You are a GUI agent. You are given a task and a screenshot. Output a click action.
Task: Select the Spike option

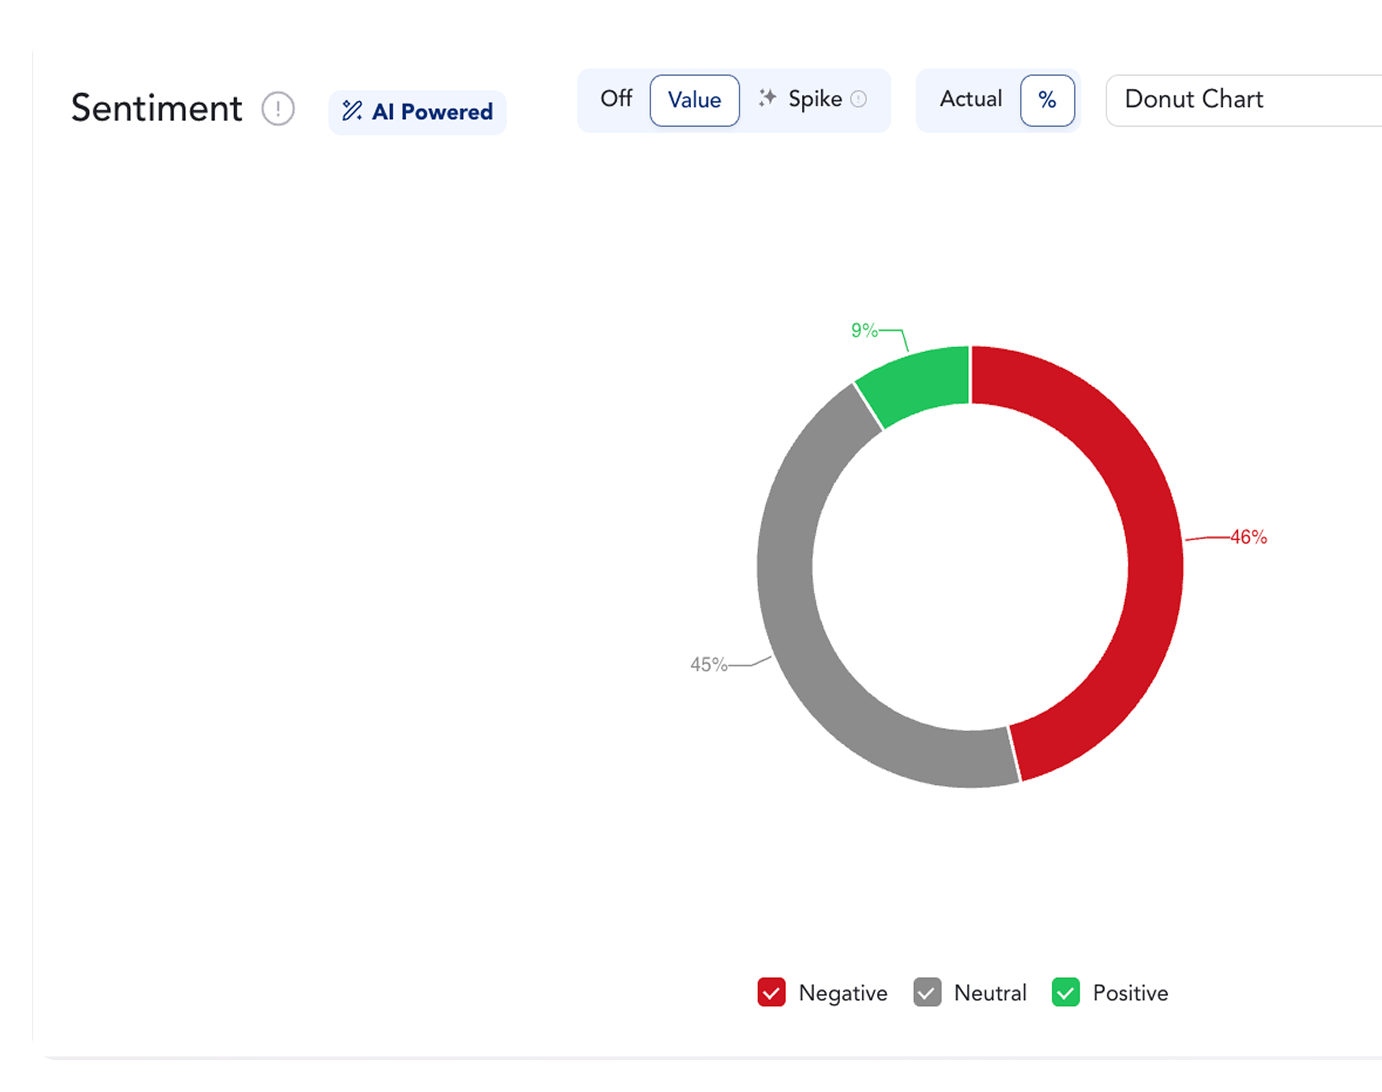815,99
